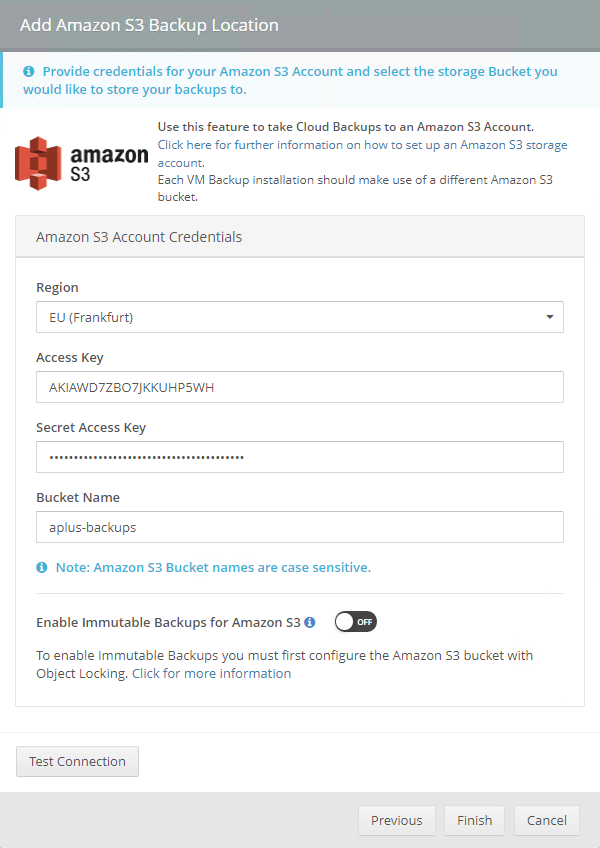The image size is (600, 848).
Task: Go back using the Previous button
Action: [397, 820]
